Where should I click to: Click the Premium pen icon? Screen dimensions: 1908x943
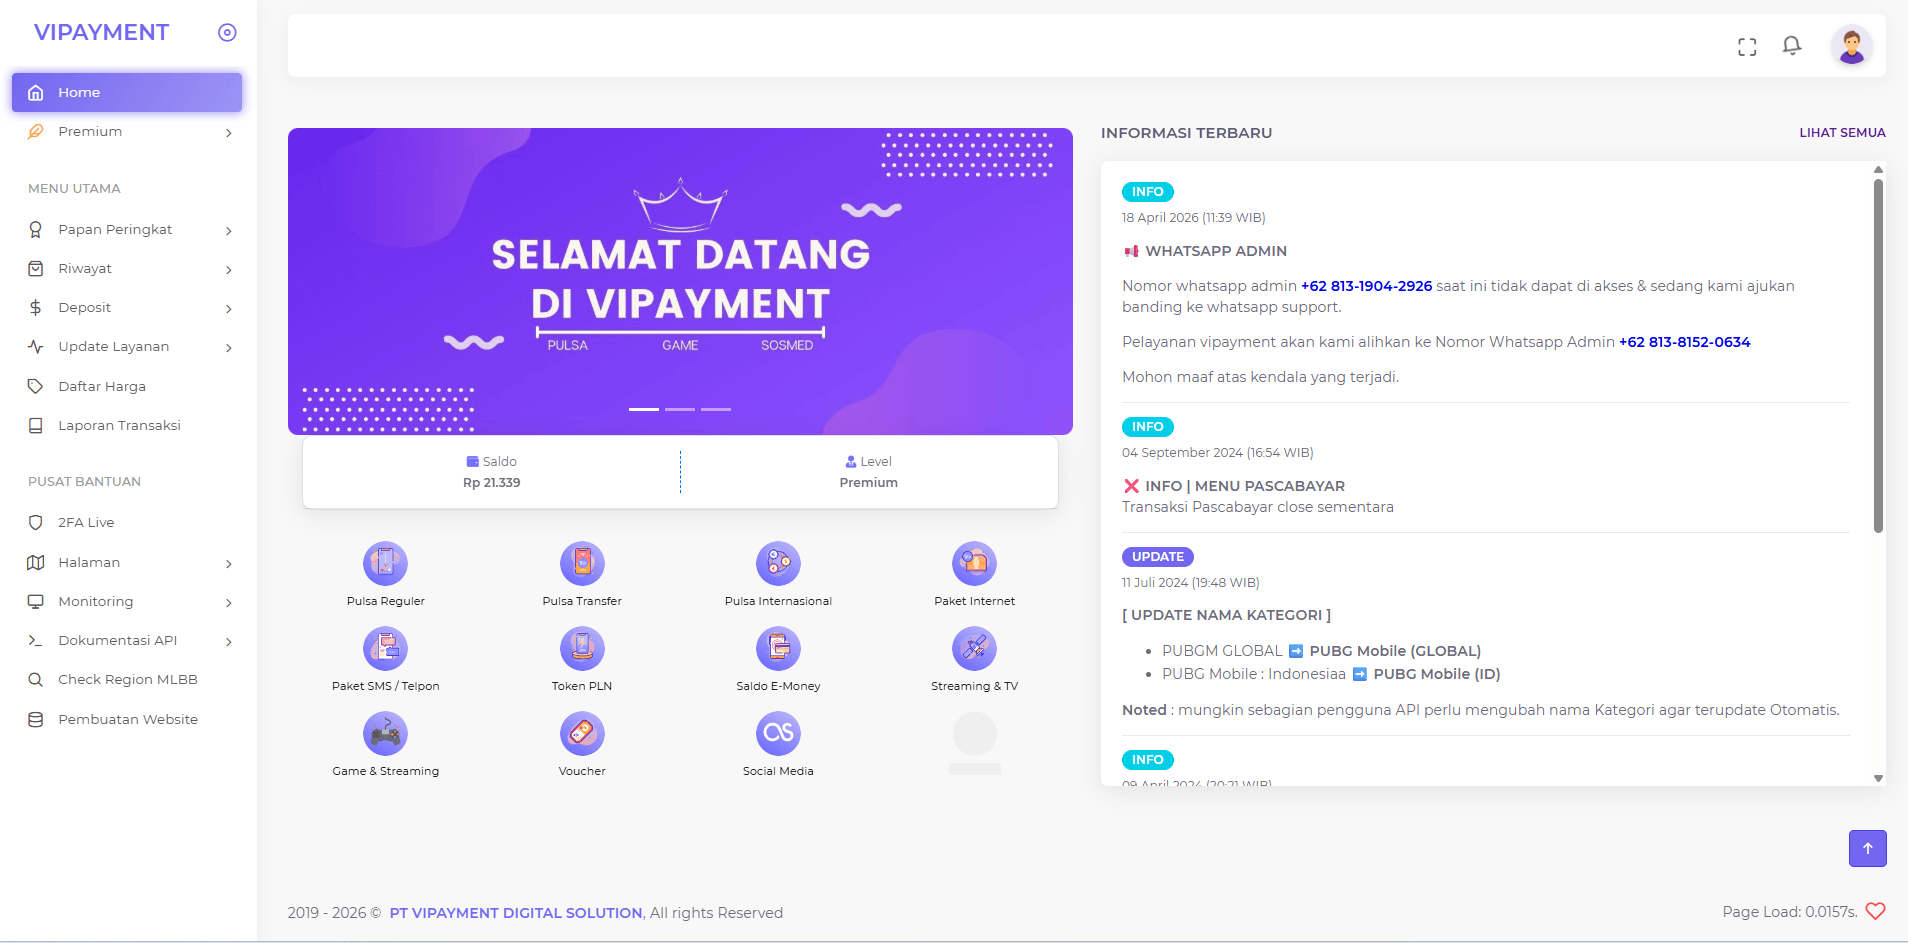coord(36,131)
